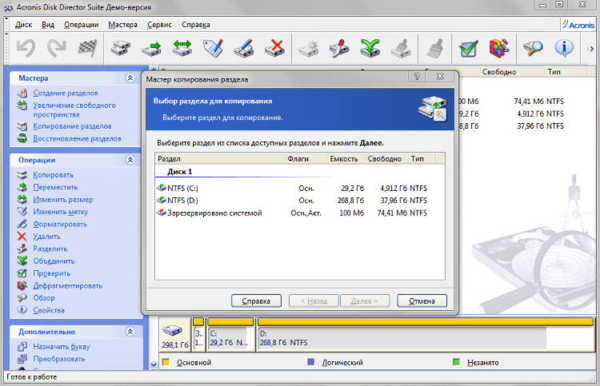This screenshot has width=600, height=386.
Task: Click the checkered flag Commit icon
Action: pyautogui.click(x=87, y=48)
